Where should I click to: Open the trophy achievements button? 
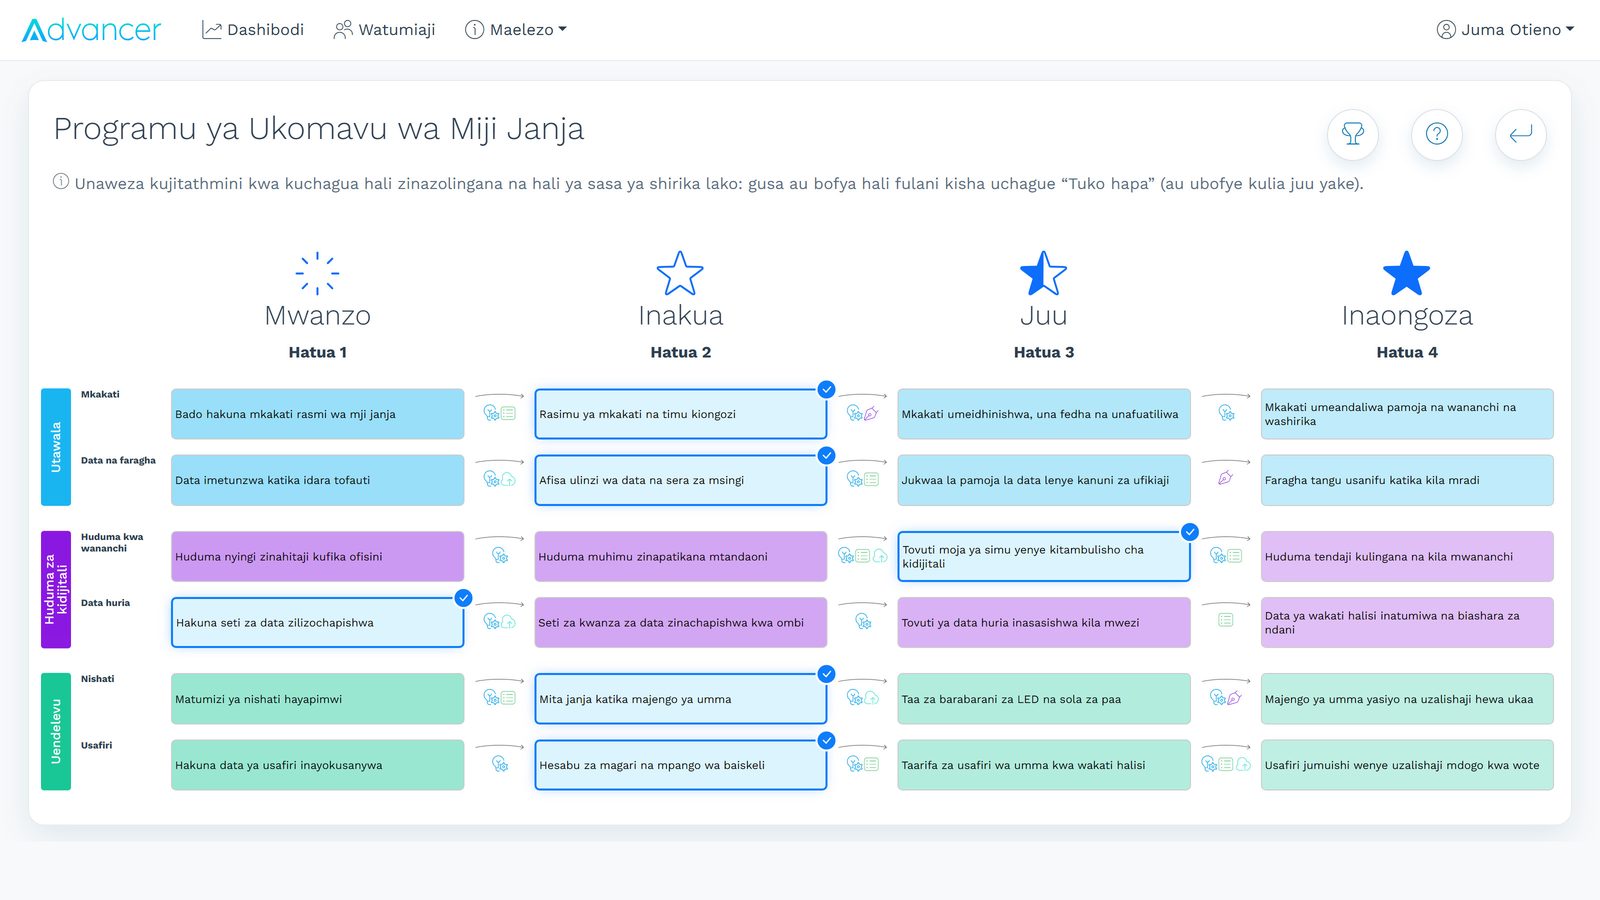click(x=1353, y=134)
